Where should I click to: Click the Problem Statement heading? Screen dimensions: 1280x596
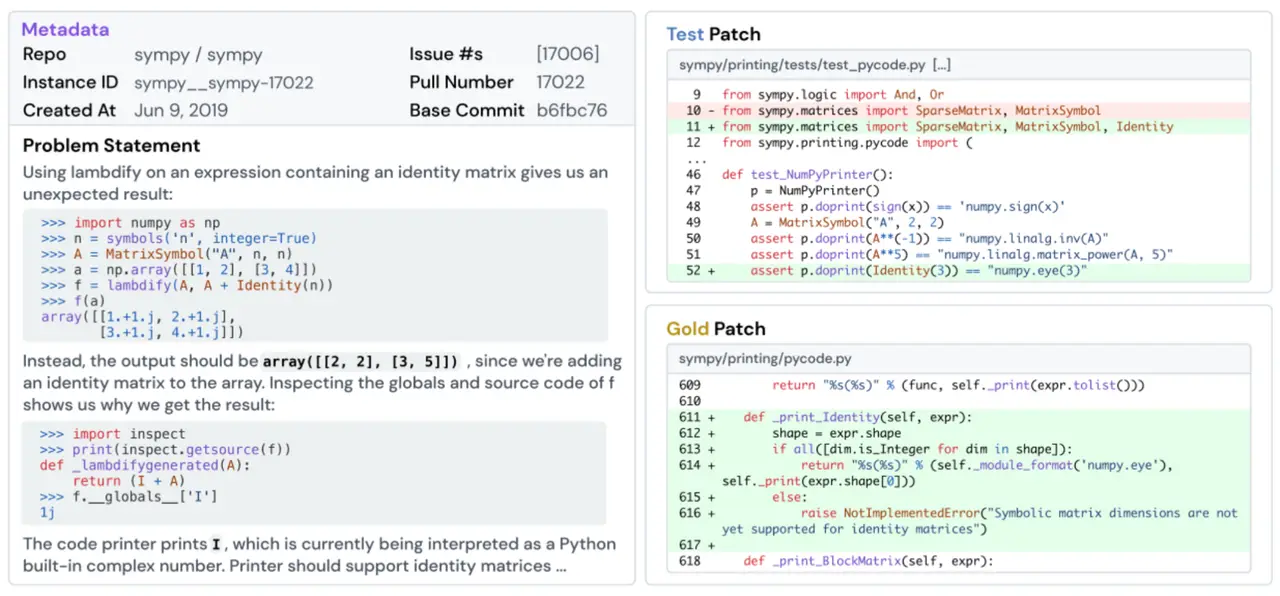pos(110,145)
